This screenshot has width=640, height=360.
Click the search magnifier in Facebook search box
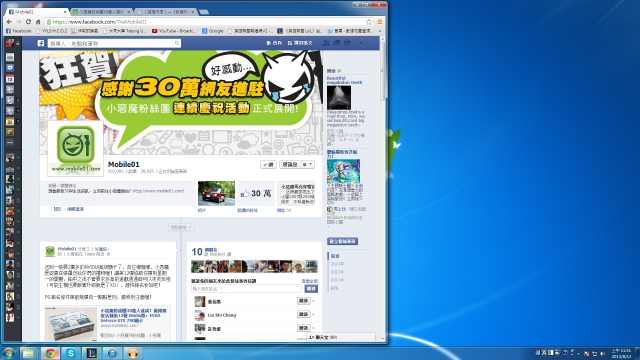tap(177, 43)
